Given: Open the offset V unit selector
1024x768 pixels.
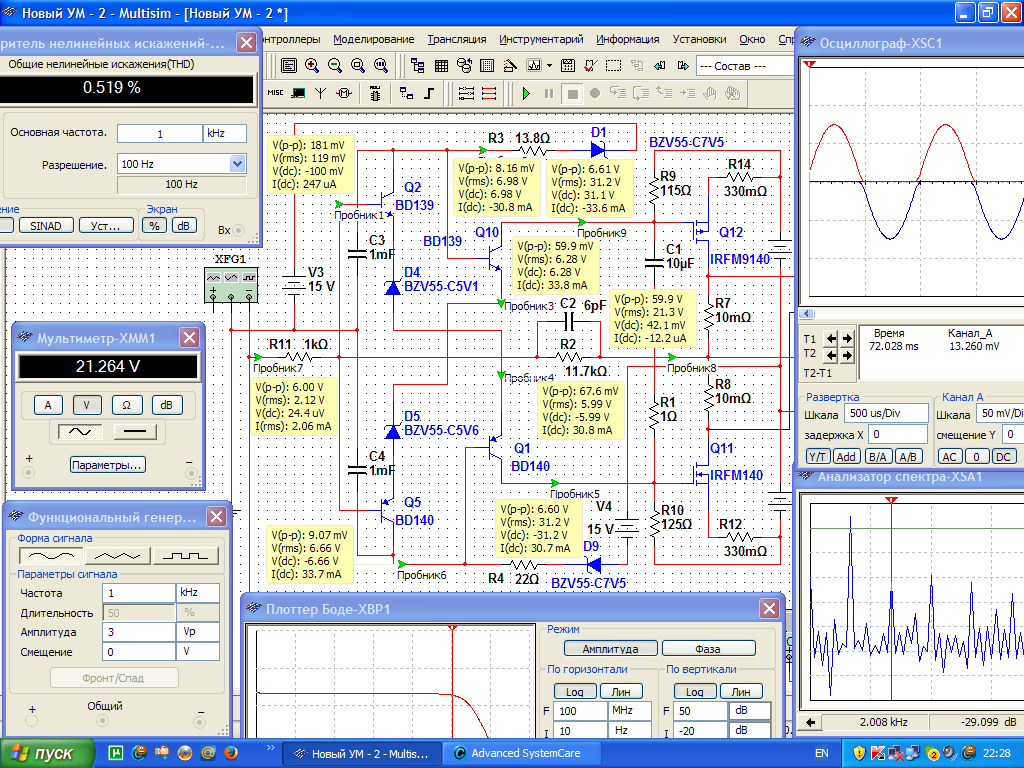Looking at the screenshot, I should click(198, 652).
